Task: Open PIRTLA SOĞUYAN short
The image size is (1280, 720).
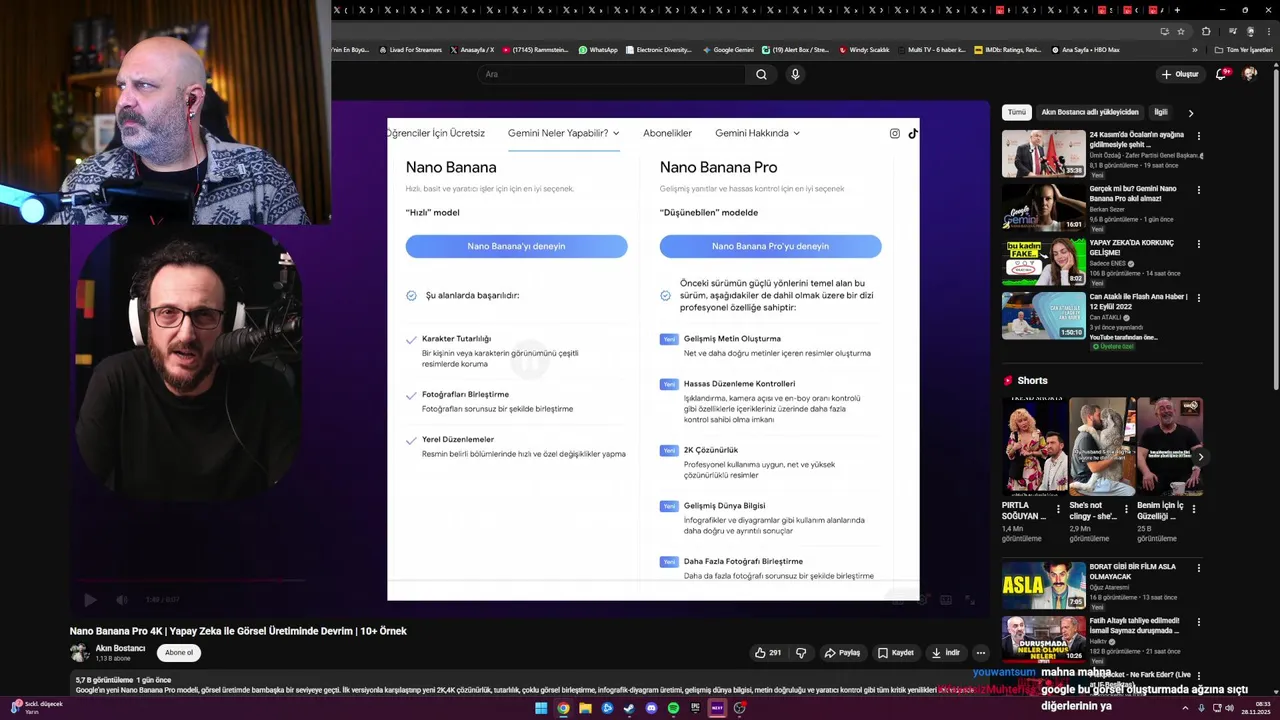Action: 1035,447
